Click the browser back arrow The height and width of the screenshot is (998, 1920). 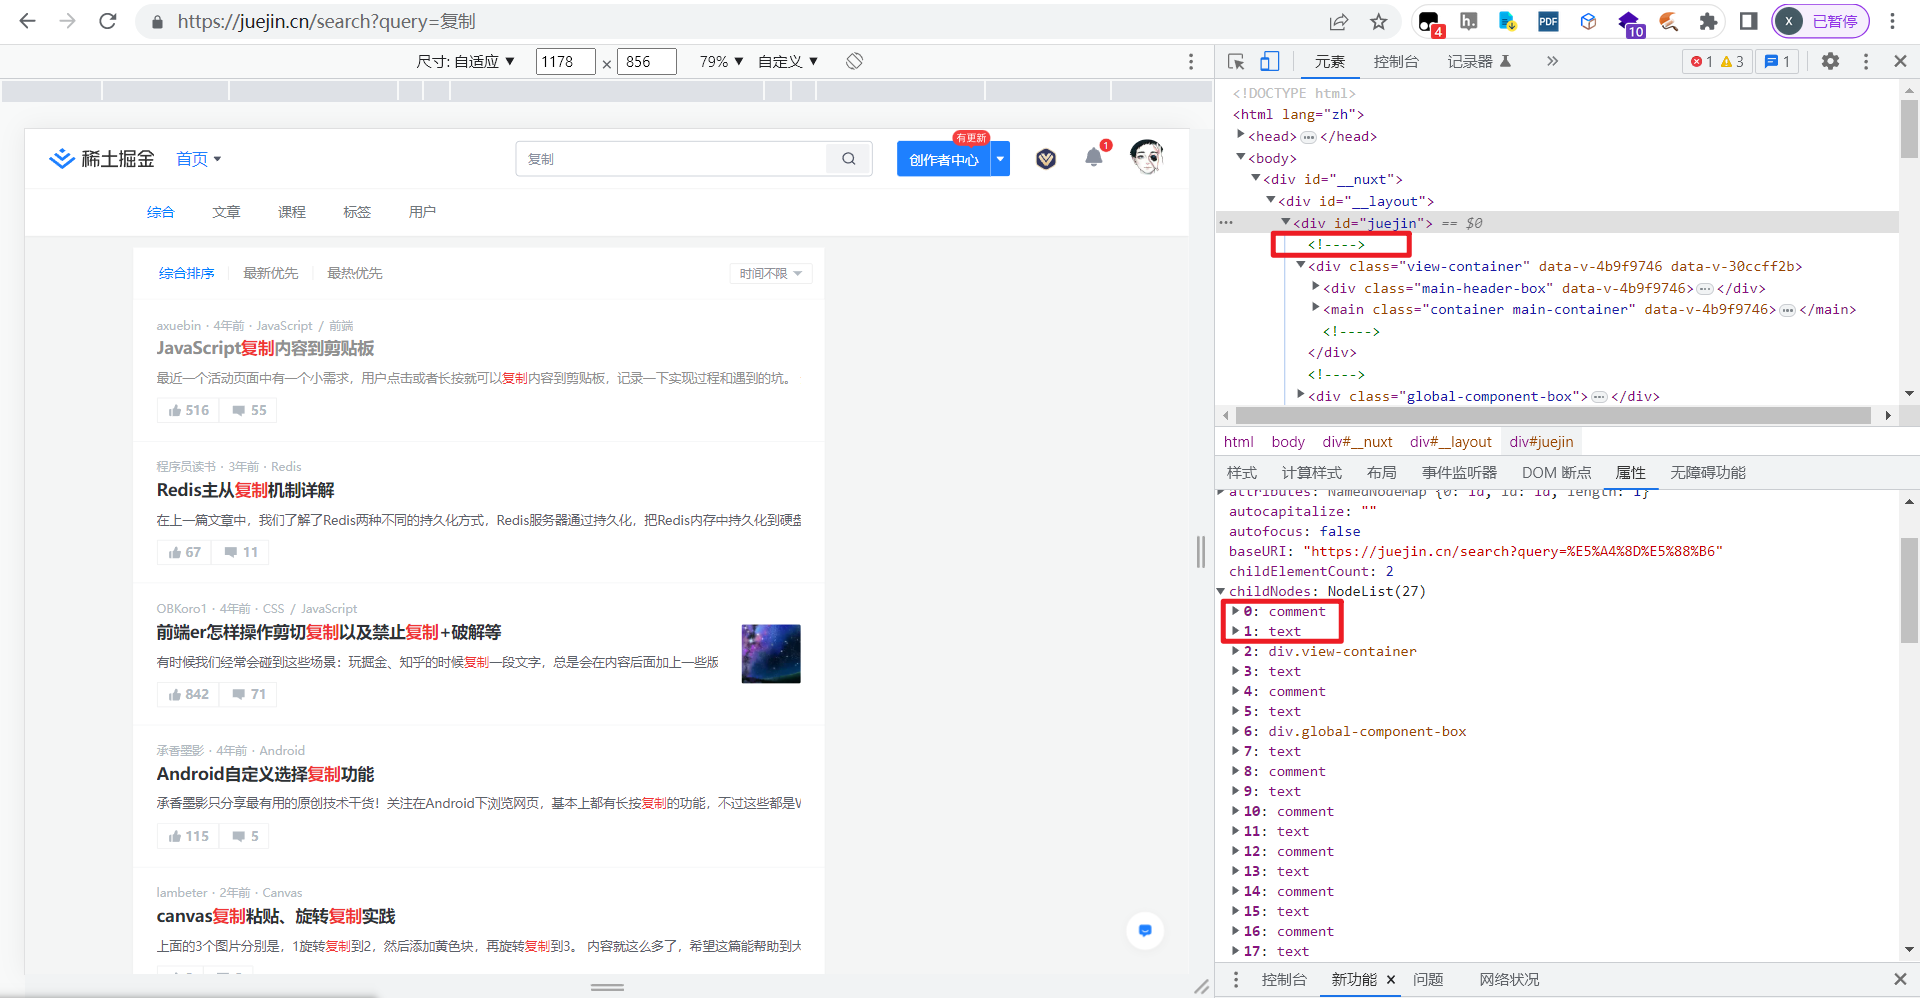27,21
